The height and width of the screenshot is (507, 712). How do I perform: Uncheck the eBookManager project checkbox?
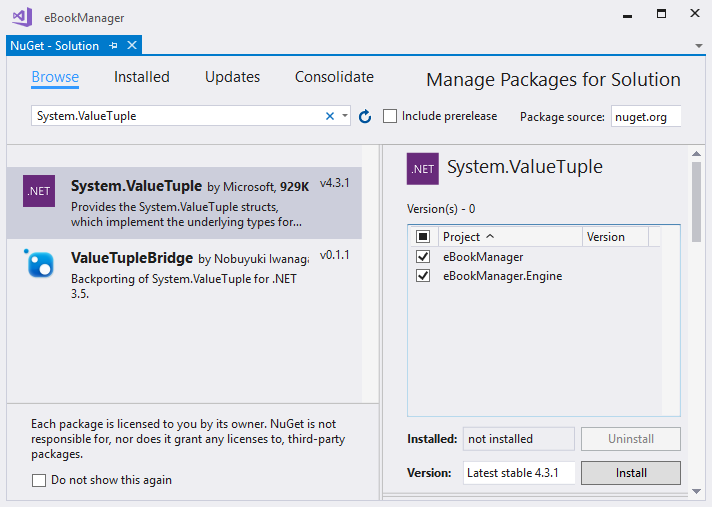tap(423, 256)
